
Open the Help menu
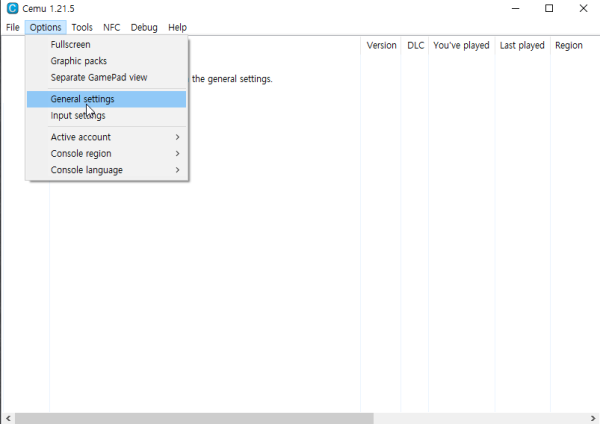pos(177,27)
